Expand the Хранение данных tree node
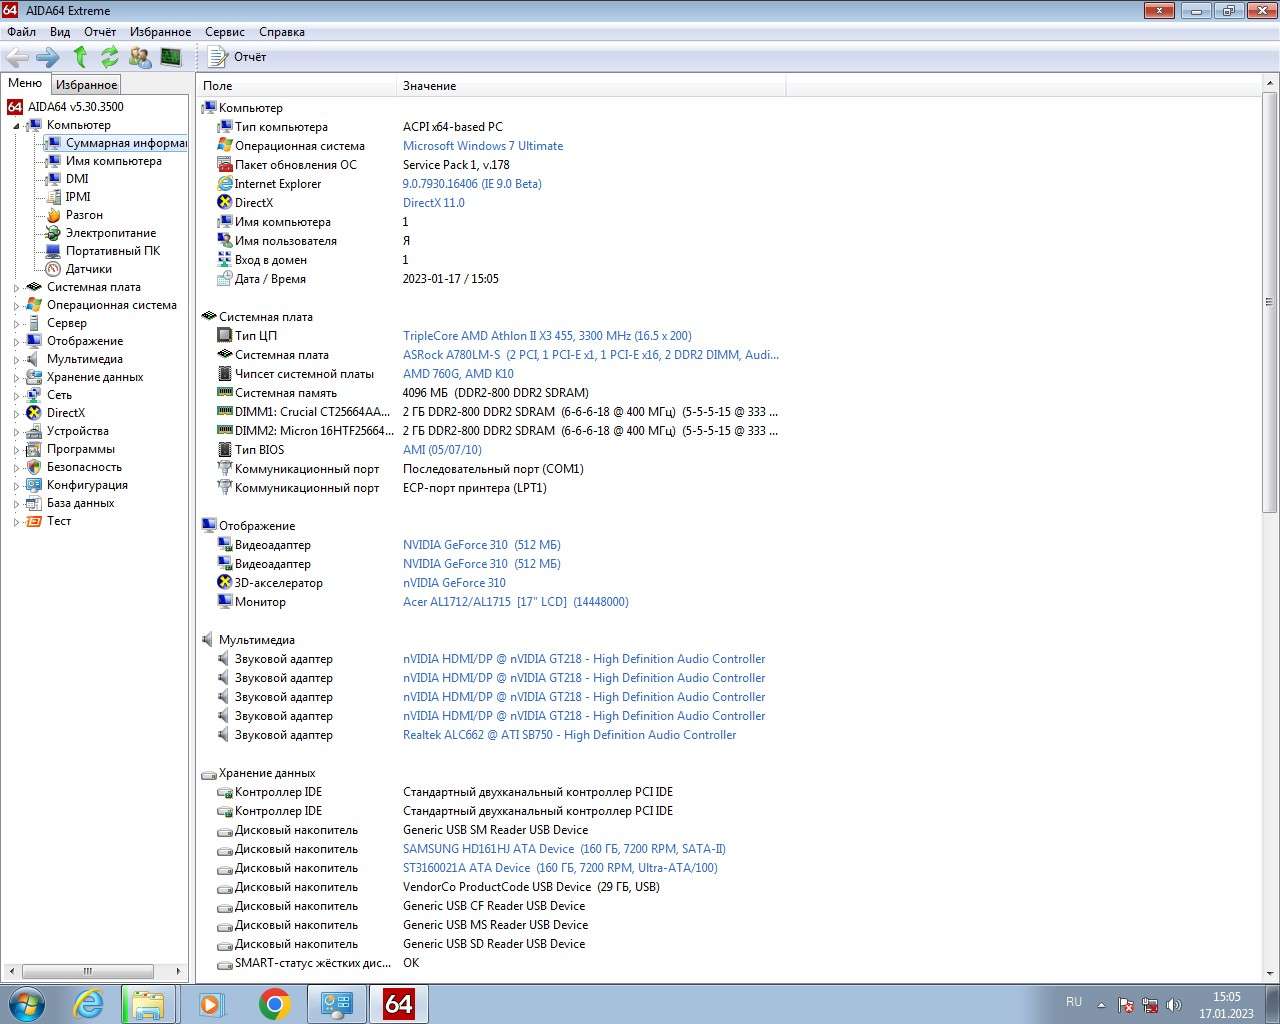This screenshot has width=1280, height=1024. [x=16, y=378]
